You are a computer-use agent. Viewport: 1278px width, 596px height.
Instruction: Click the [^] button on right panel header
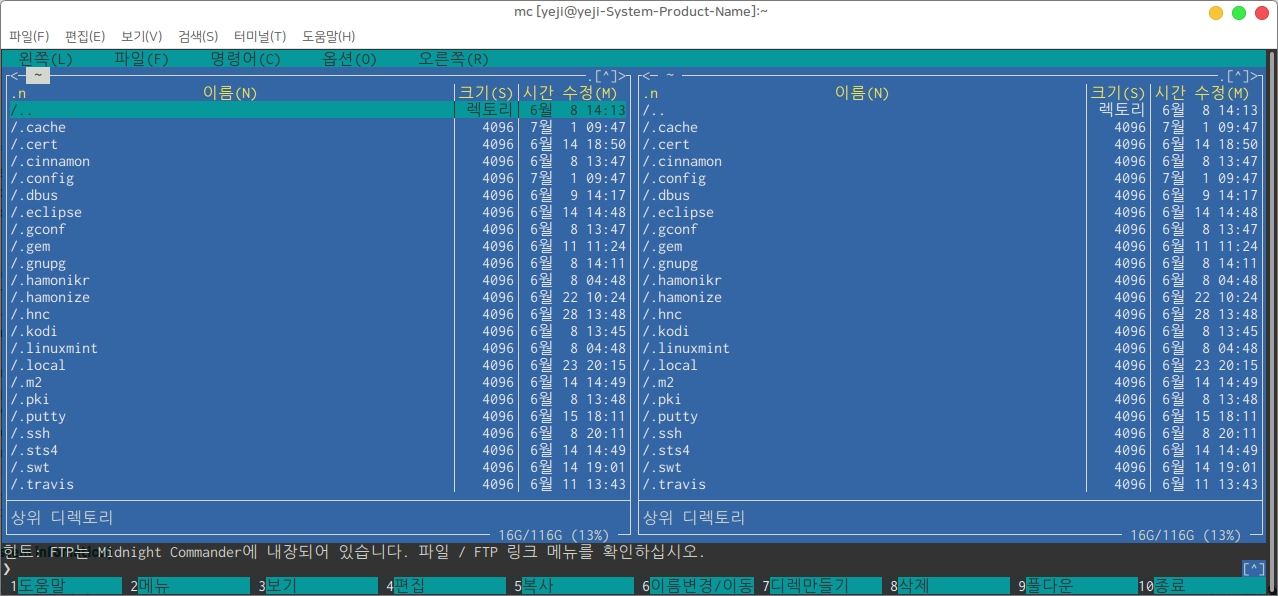click(x=1238, y=75)
